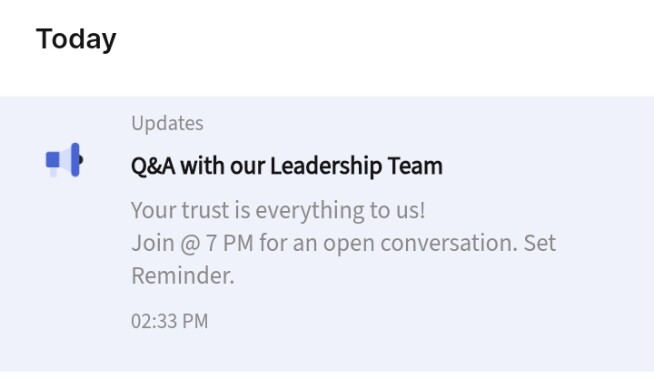The height and width of the screenshot is (390, 654).
Task: Open the Q&A with our Leadership Team notification
Action: (327, 234)
